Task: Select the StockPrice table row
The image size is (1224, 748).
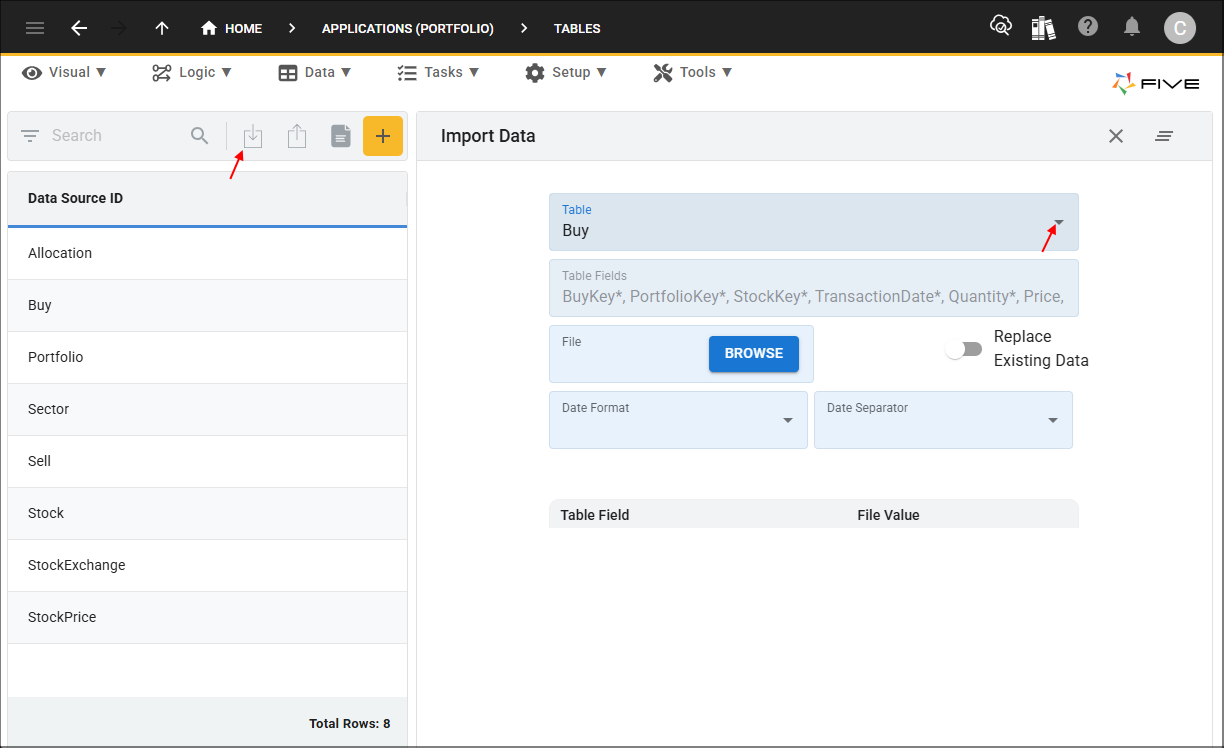Action: (207, 618)
